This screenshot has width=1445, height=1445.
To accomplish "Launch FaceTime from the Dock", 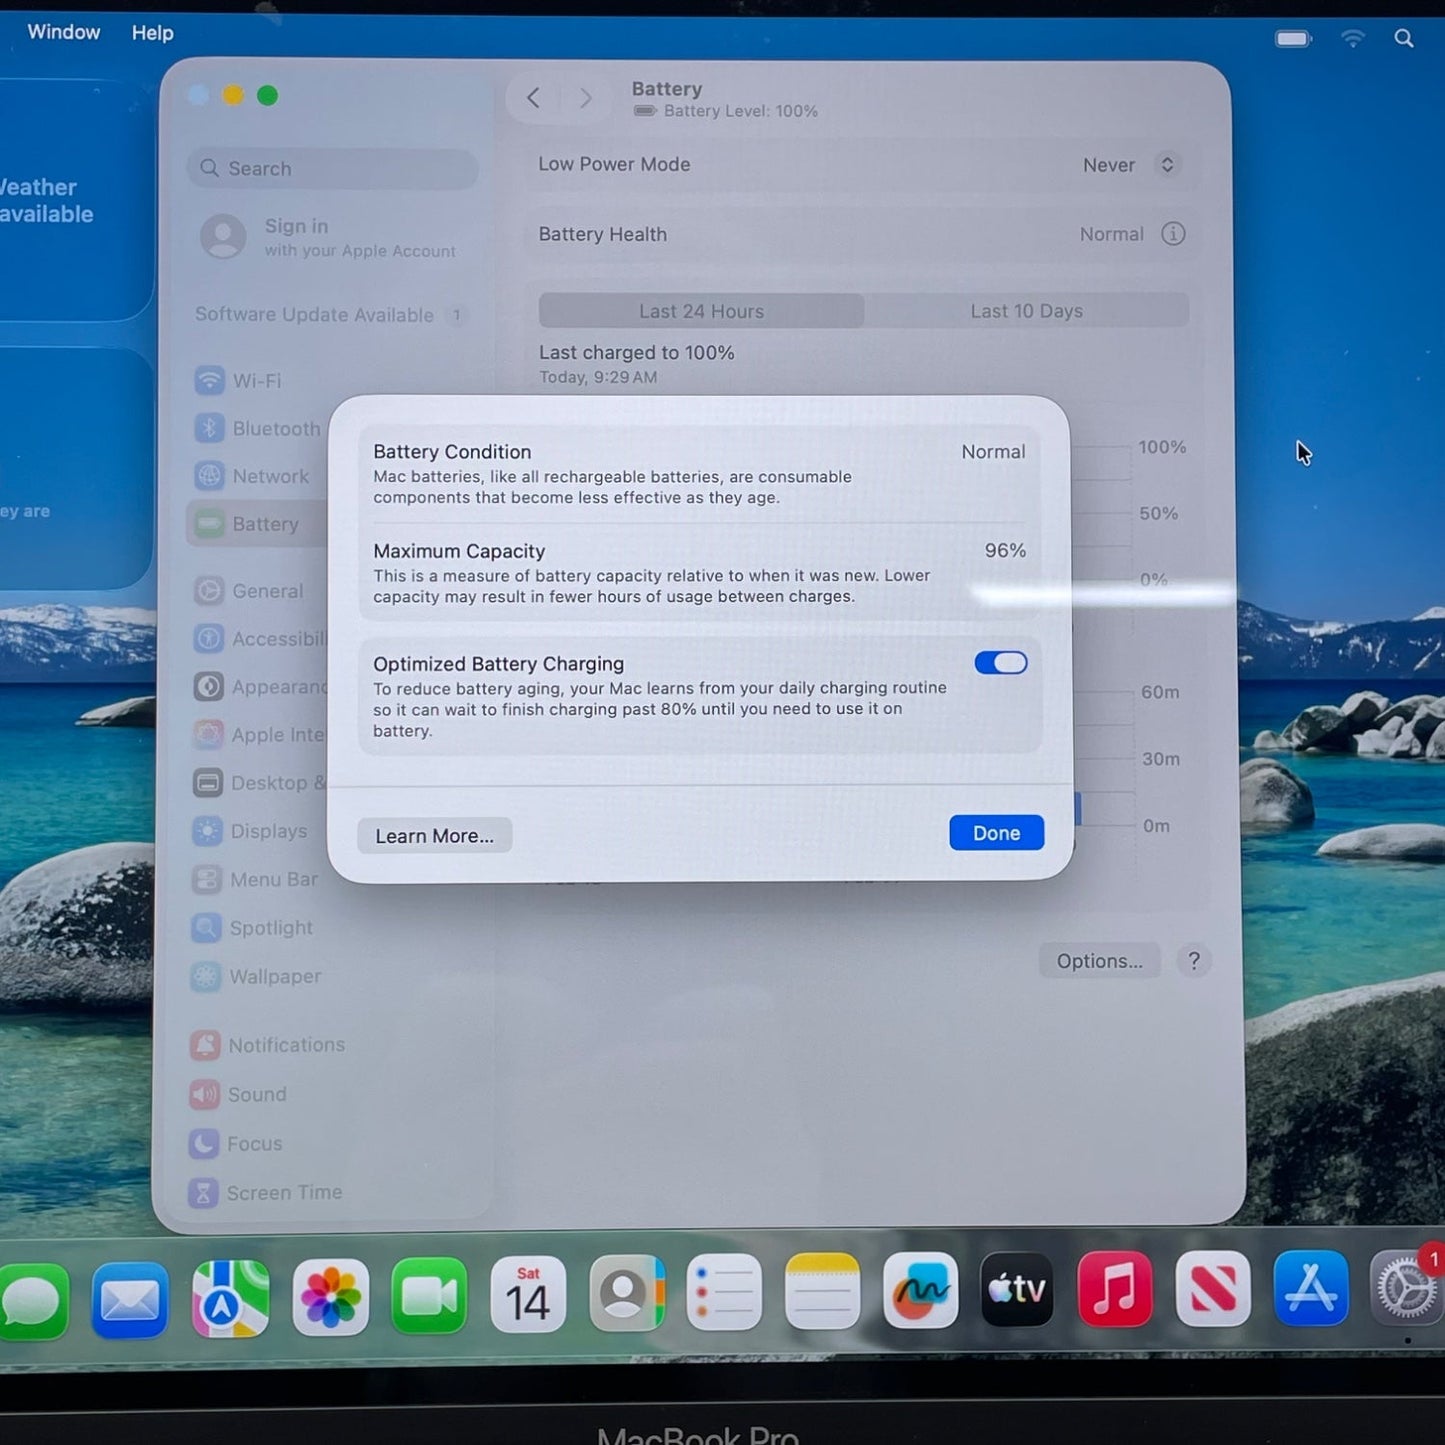I will (x=428, y=1297).
